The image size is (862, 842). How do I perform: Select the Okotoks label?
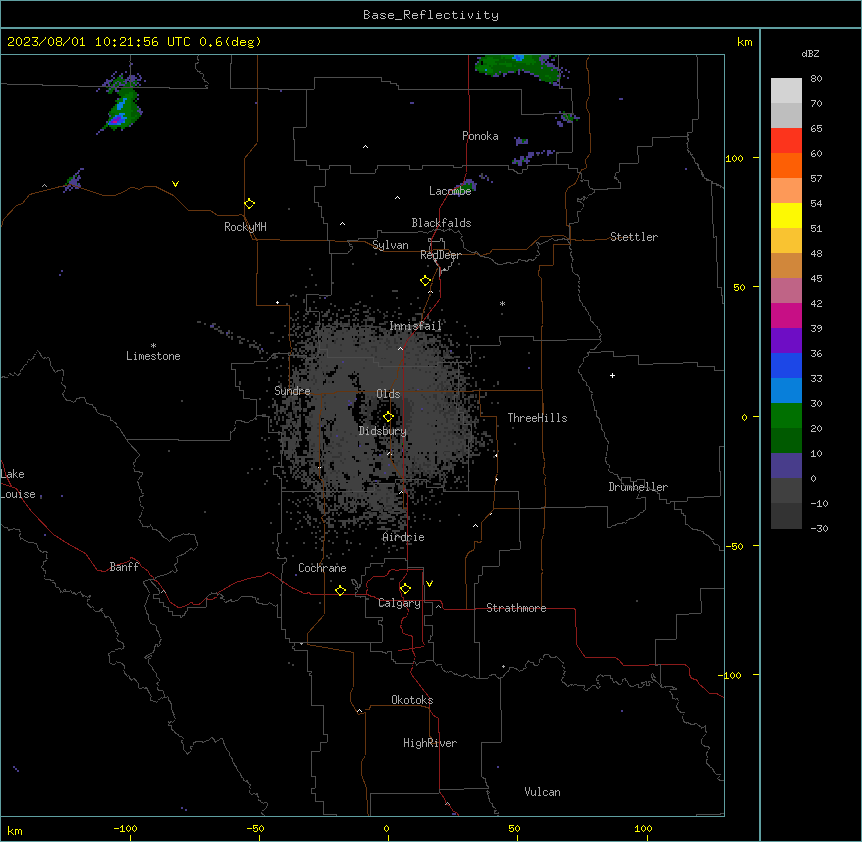click(x=412, y=700)
